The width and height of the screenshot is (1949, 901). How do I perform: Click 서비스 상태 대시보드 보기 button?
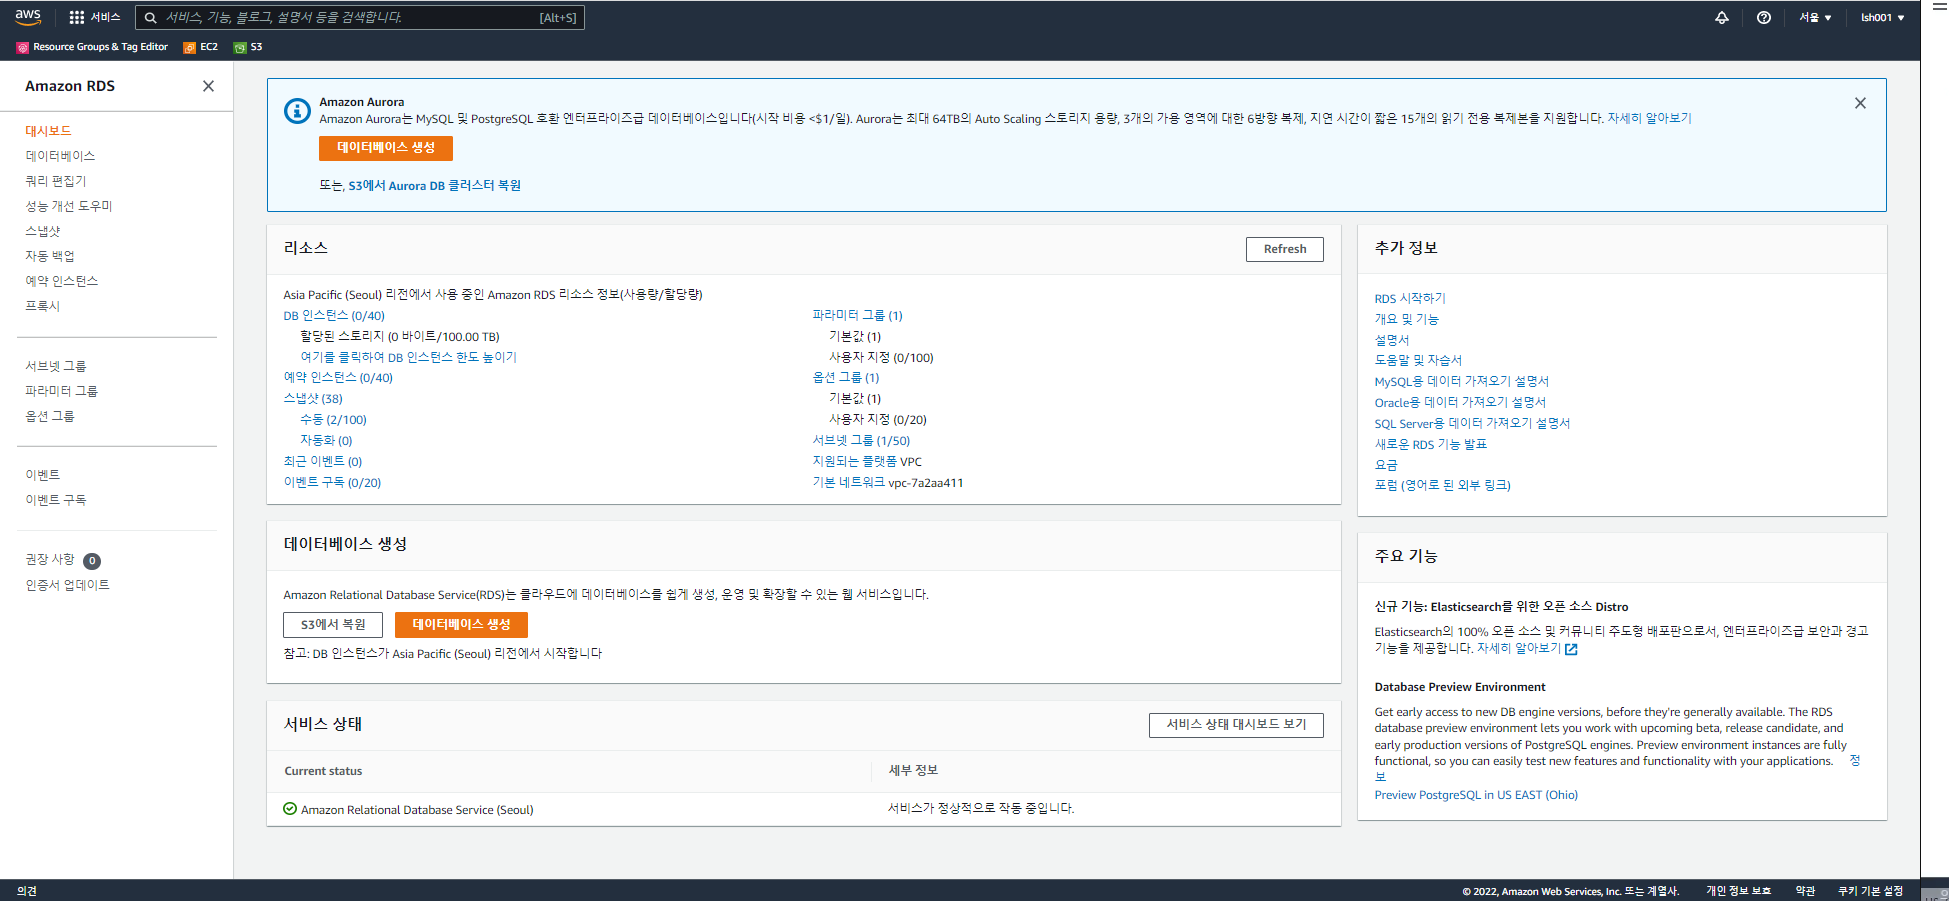point(1236,725)
